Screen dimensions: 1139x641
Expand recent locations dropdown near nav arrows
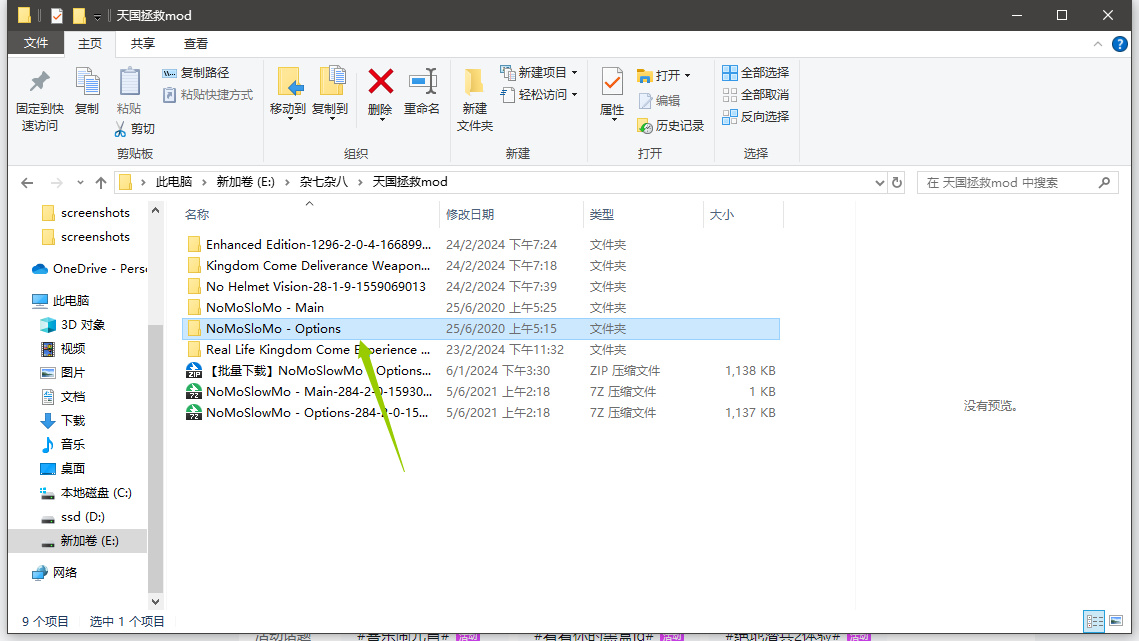tap(80, 182)
